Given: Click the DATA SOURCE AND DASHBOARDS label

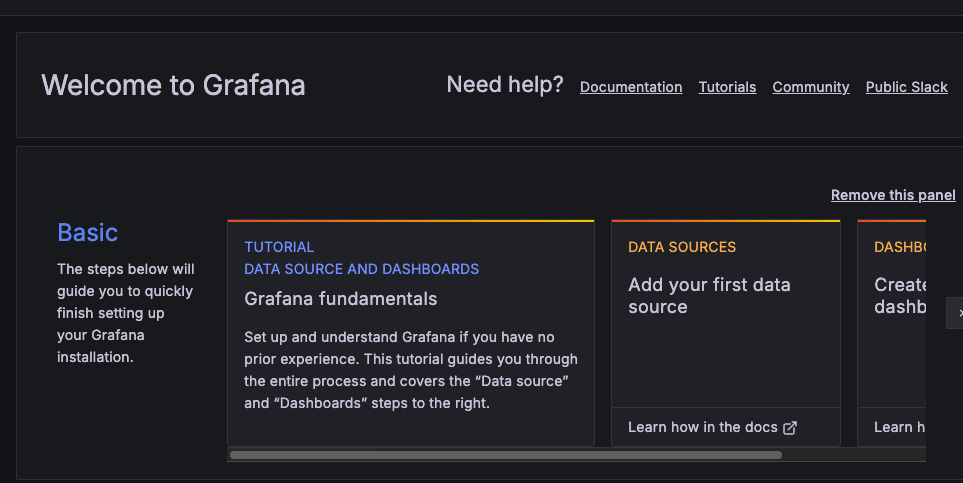Looking at the screenshot, I should [x=361, y=269].
